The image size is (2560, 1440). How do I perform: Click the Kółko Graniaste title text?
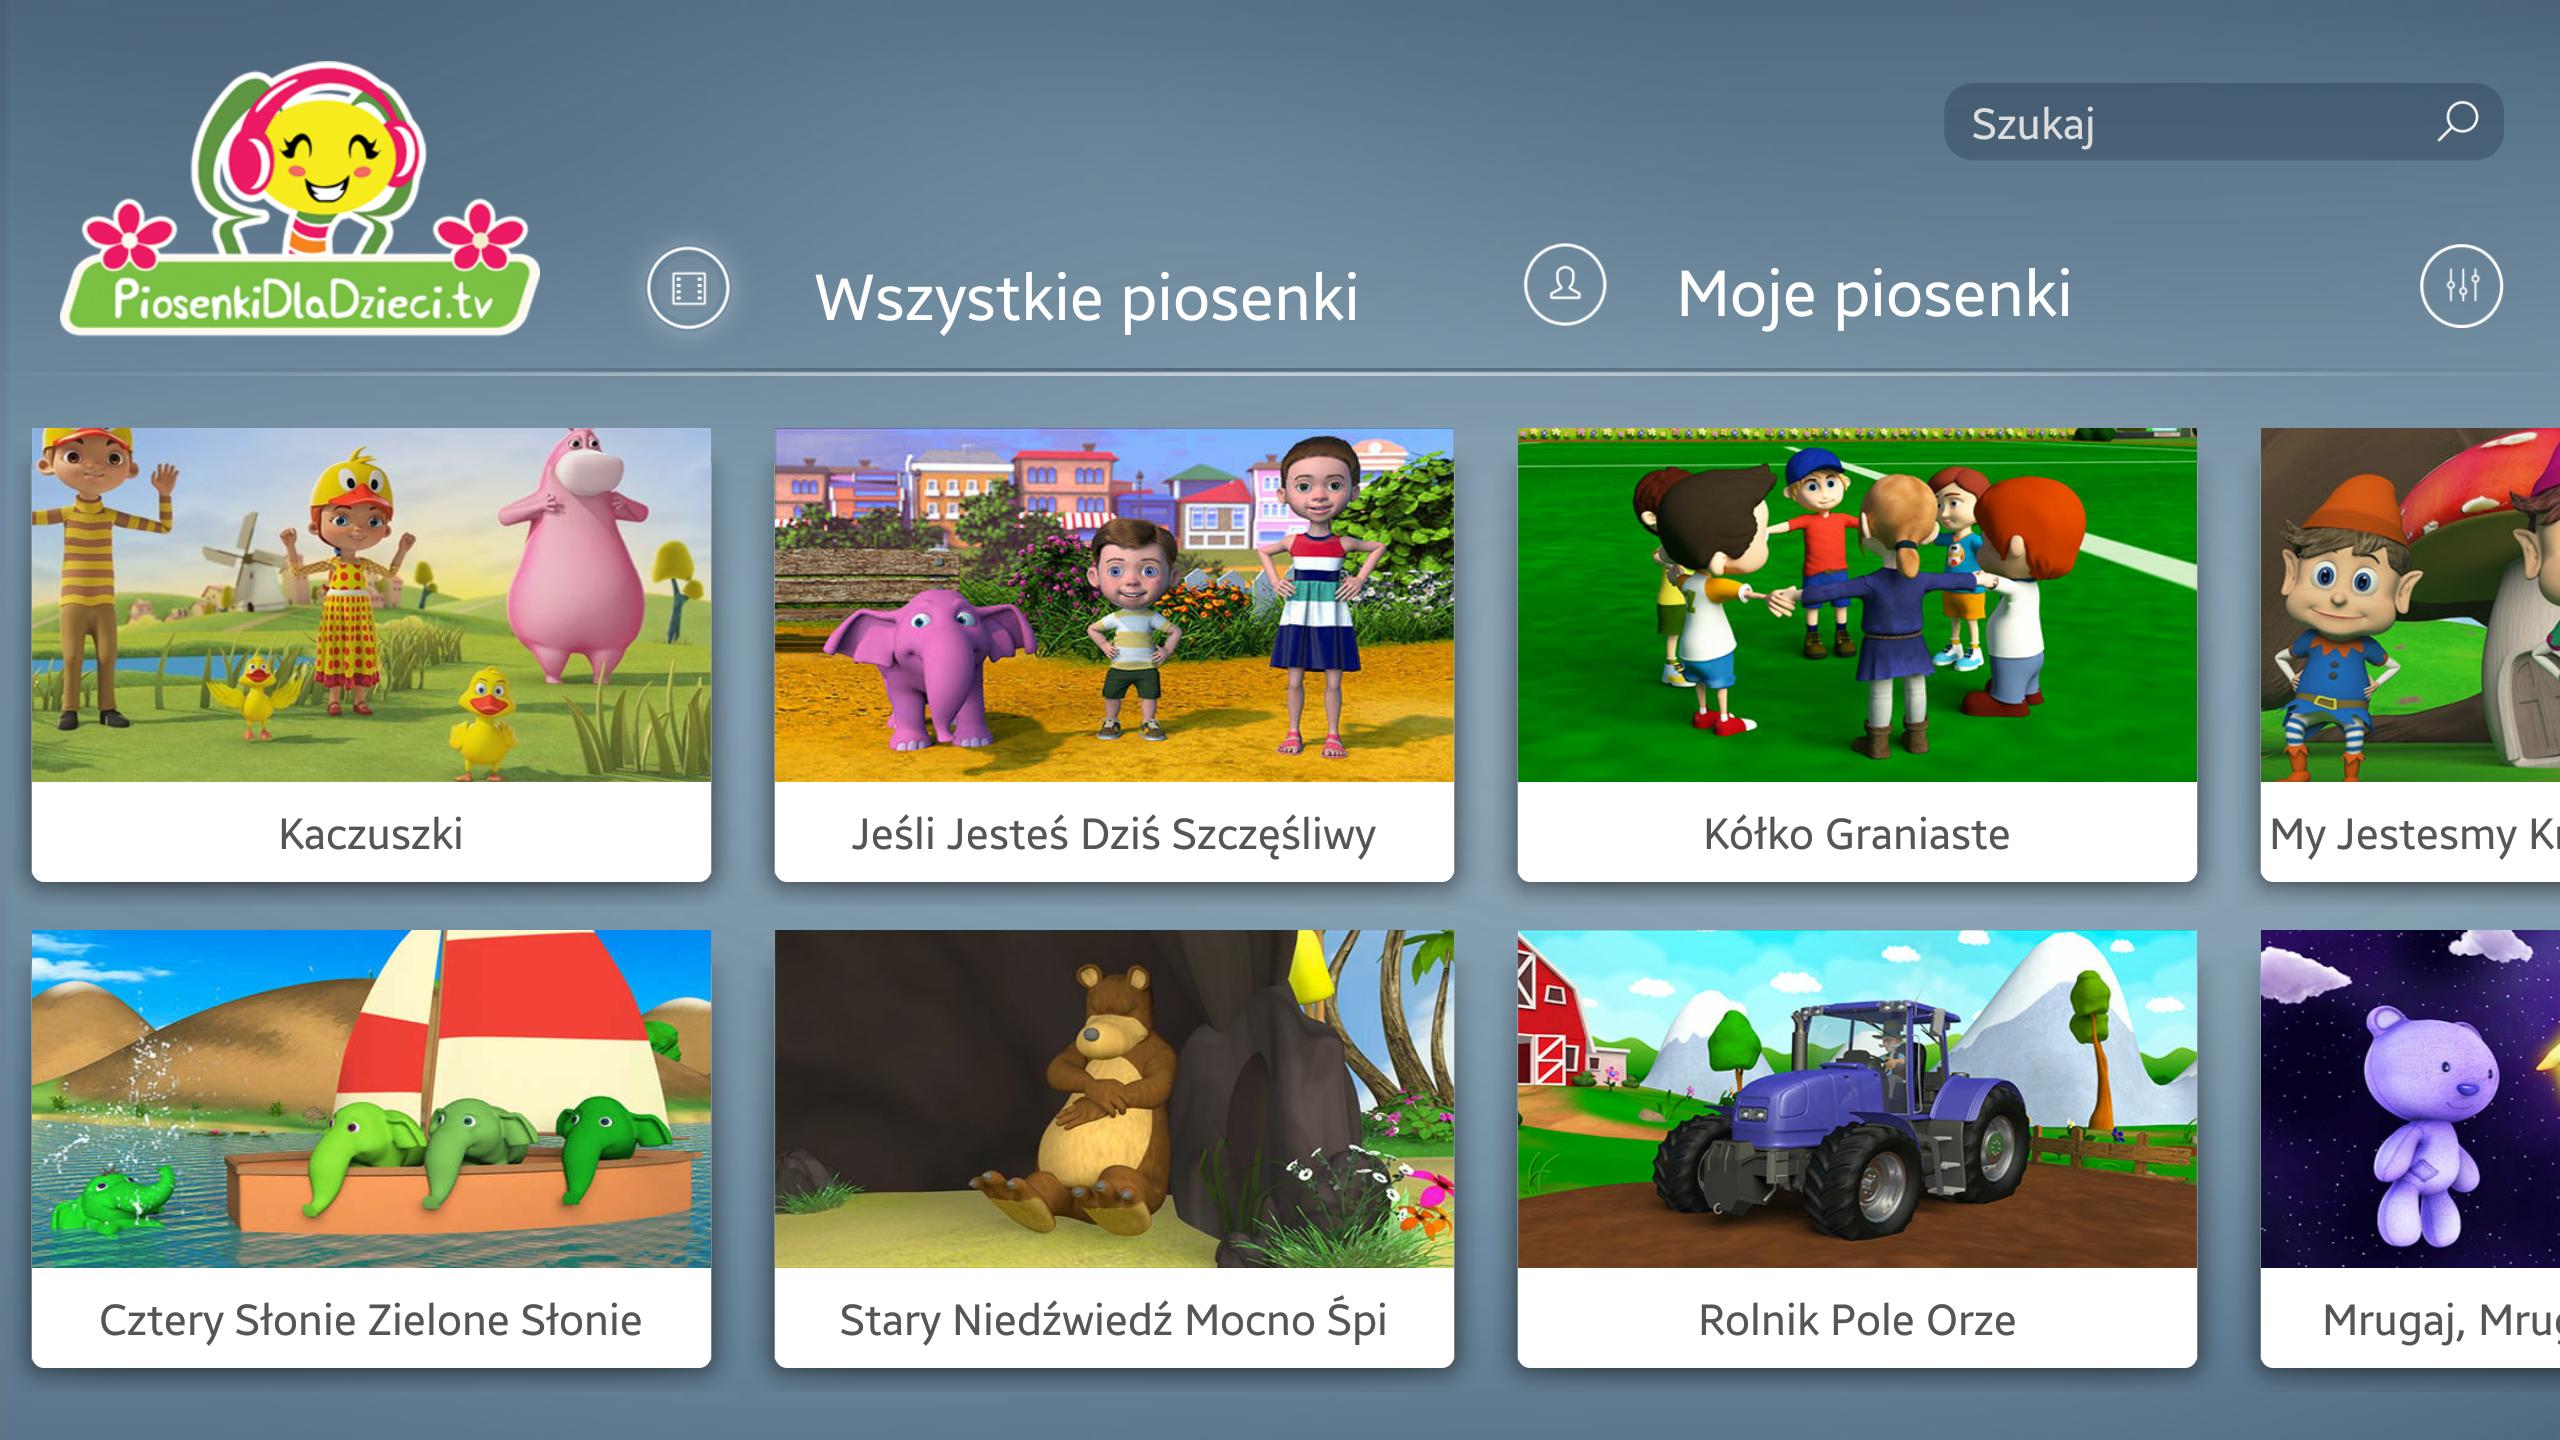click(x=1857, y=834)
